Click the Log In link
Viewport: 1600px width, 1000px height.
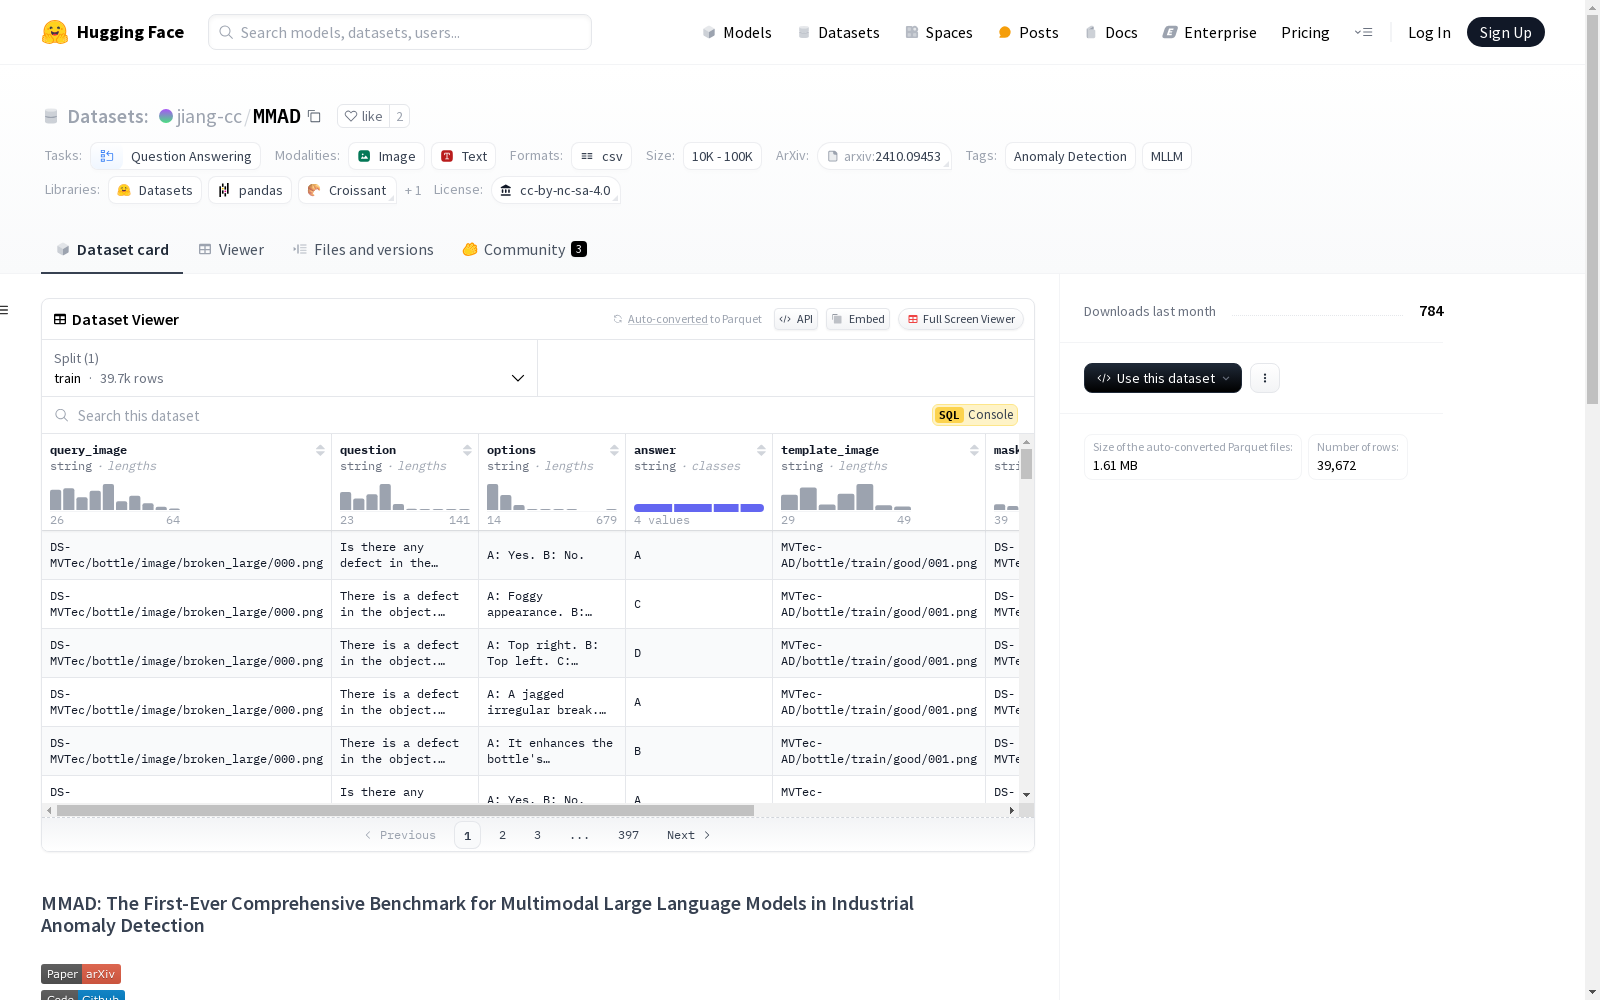(x=1429, y=32)
